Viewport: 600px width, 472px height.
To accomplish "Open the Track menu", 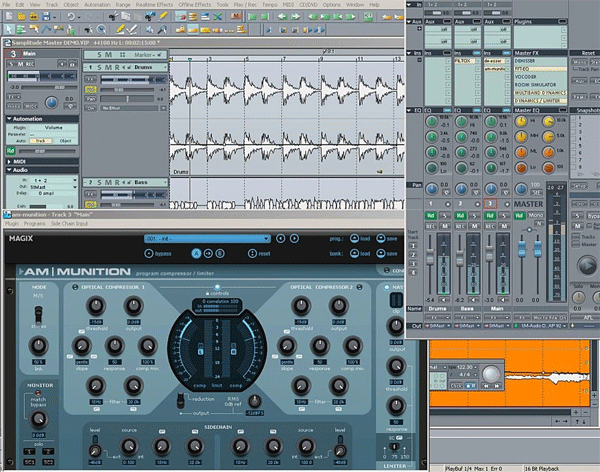I will point(52,5).
